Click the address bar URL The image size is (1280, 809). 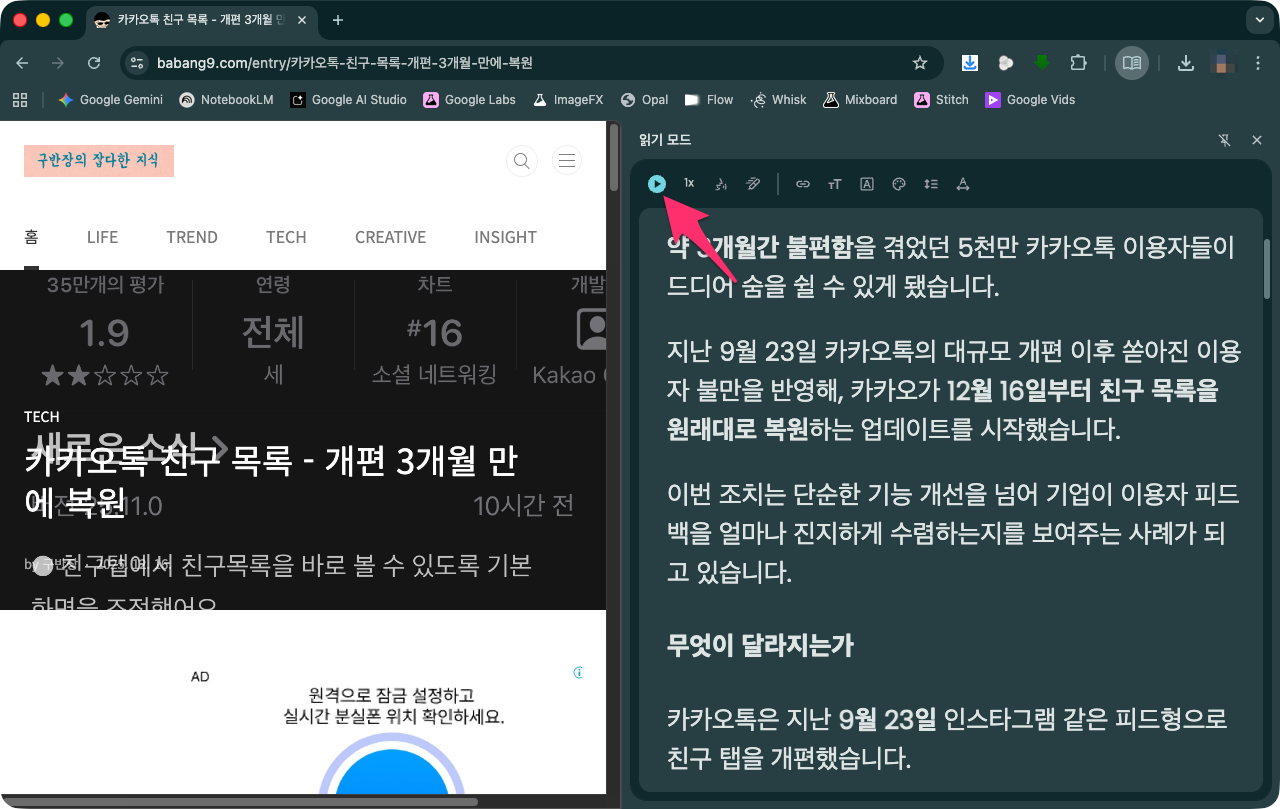point(345,63)
